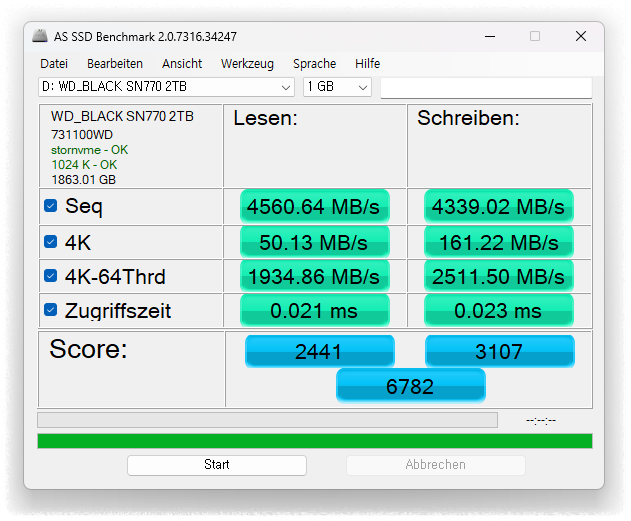The width and height of the screenshot is (631, 521).
Task: Open the Bearbeiten menu
Action: click(115, 64)
